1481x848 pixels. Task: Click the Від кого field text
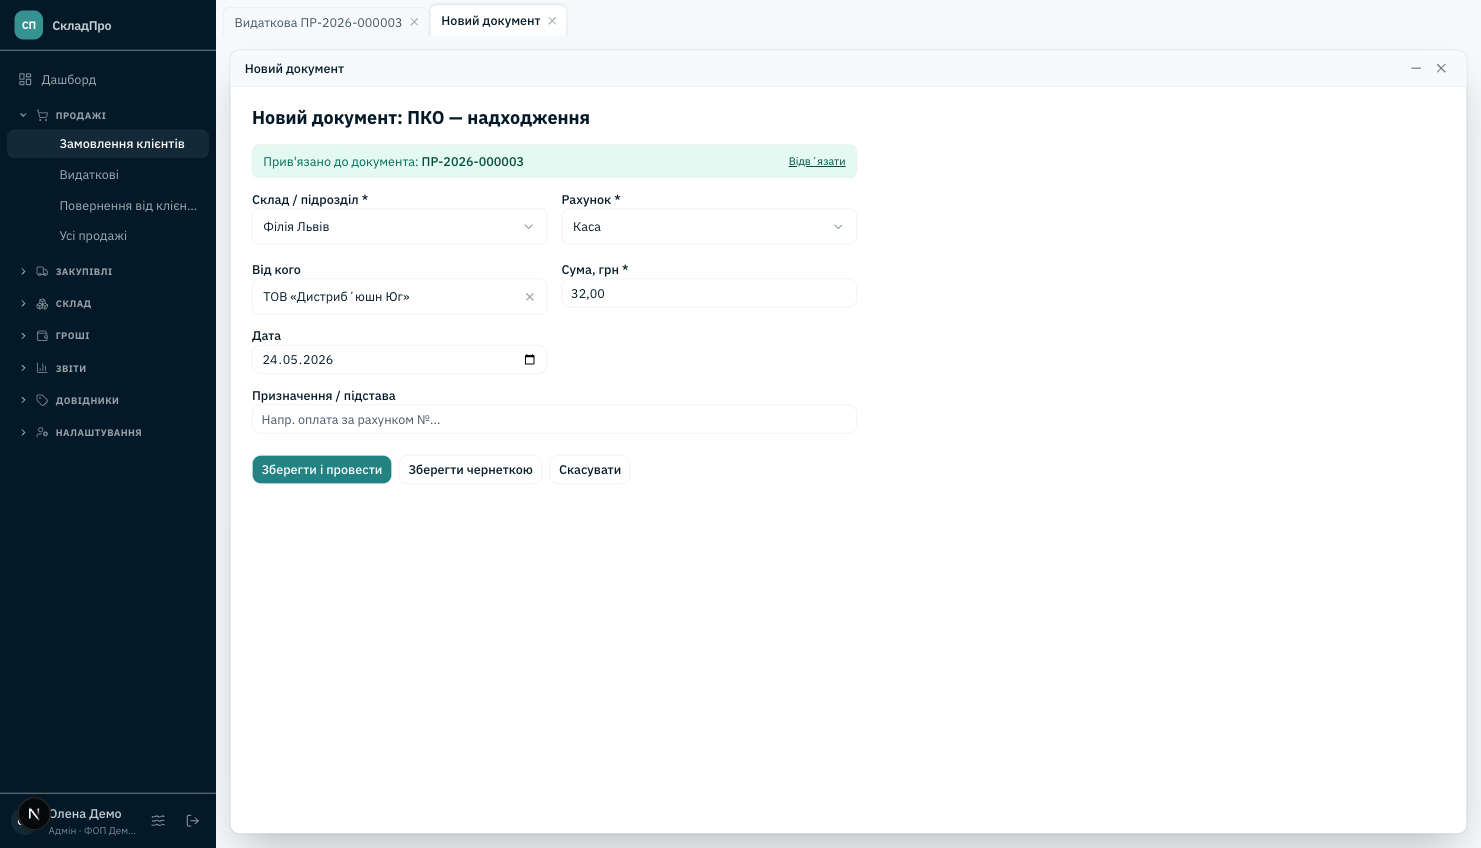click(x=336, y=297)
